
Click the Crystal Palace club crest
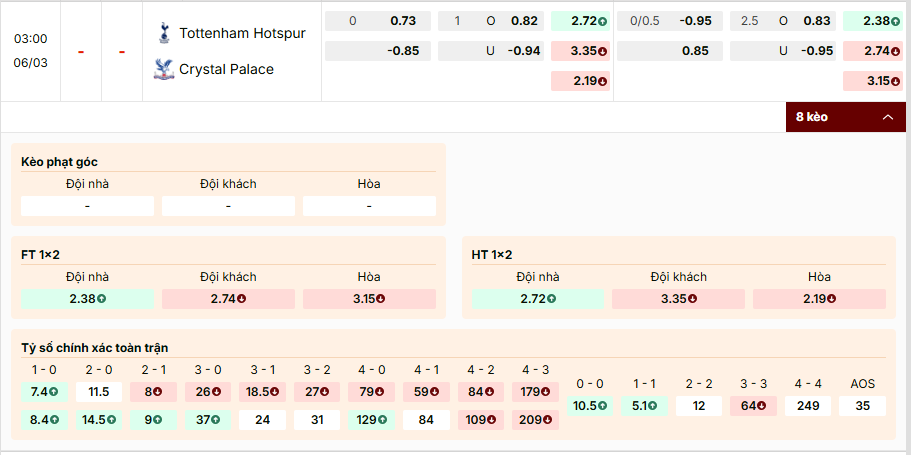162,69
